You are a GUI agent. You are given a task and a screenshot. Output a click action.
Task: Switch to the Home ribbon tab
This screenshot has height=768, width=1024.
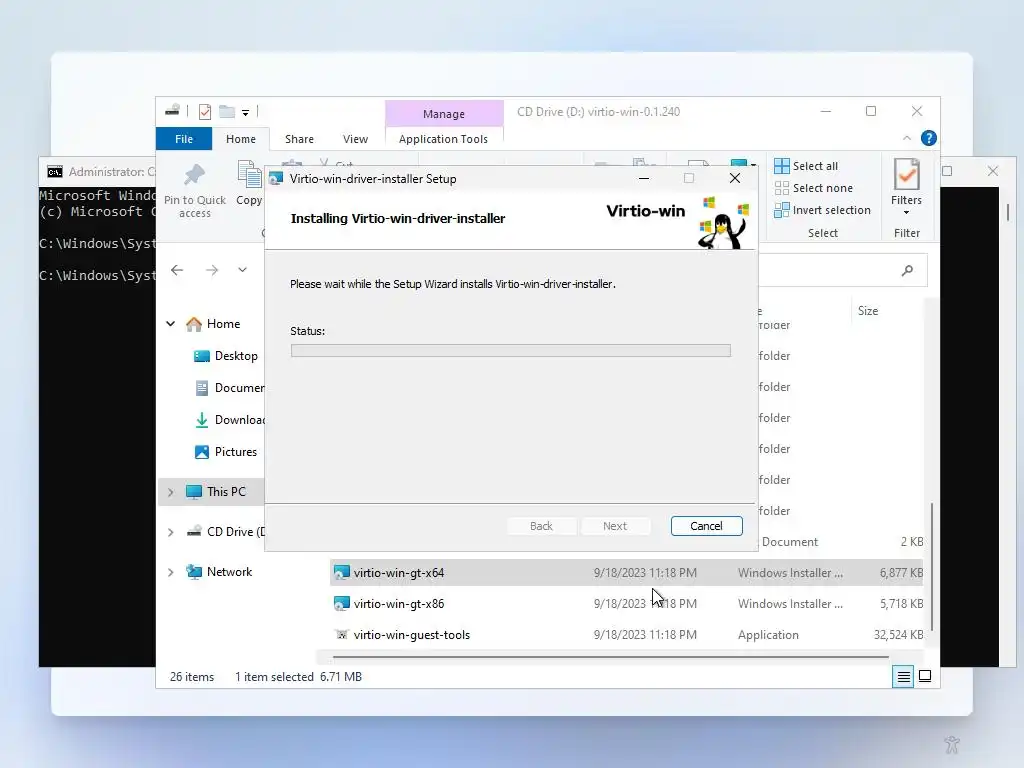pos(240,139)
